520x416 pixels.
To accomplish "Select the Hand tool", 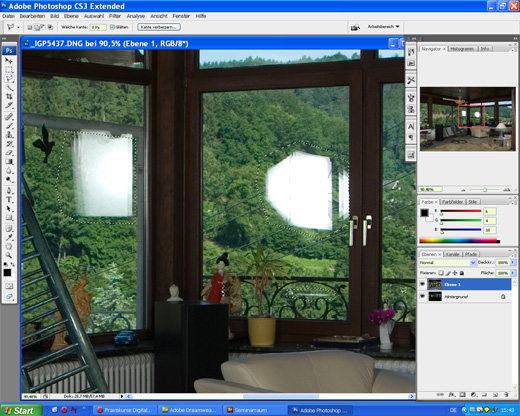I will pyautogui.click(x=9, y=247).
